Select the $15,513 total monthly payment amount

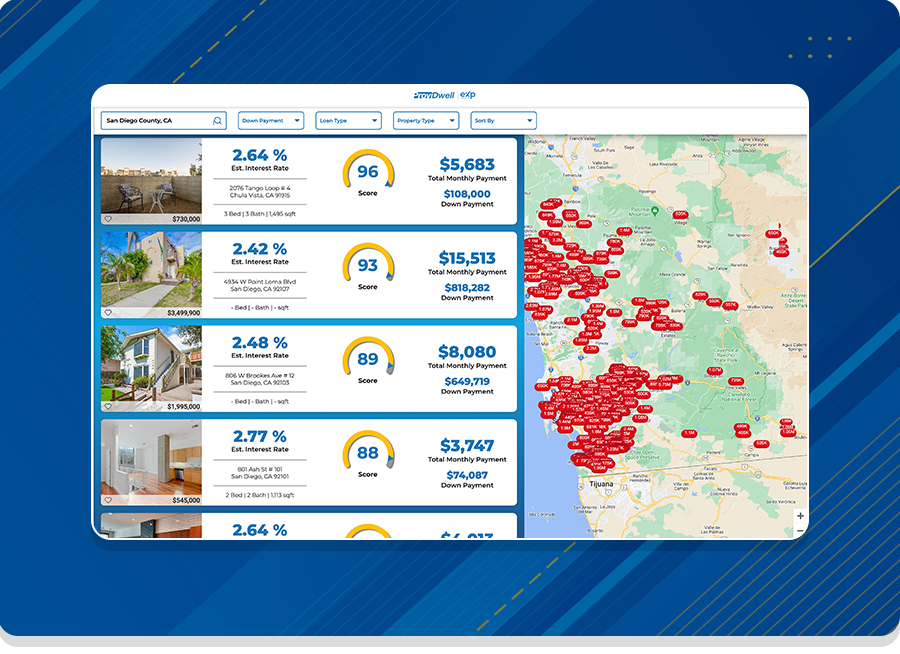[x=467, y=258]
